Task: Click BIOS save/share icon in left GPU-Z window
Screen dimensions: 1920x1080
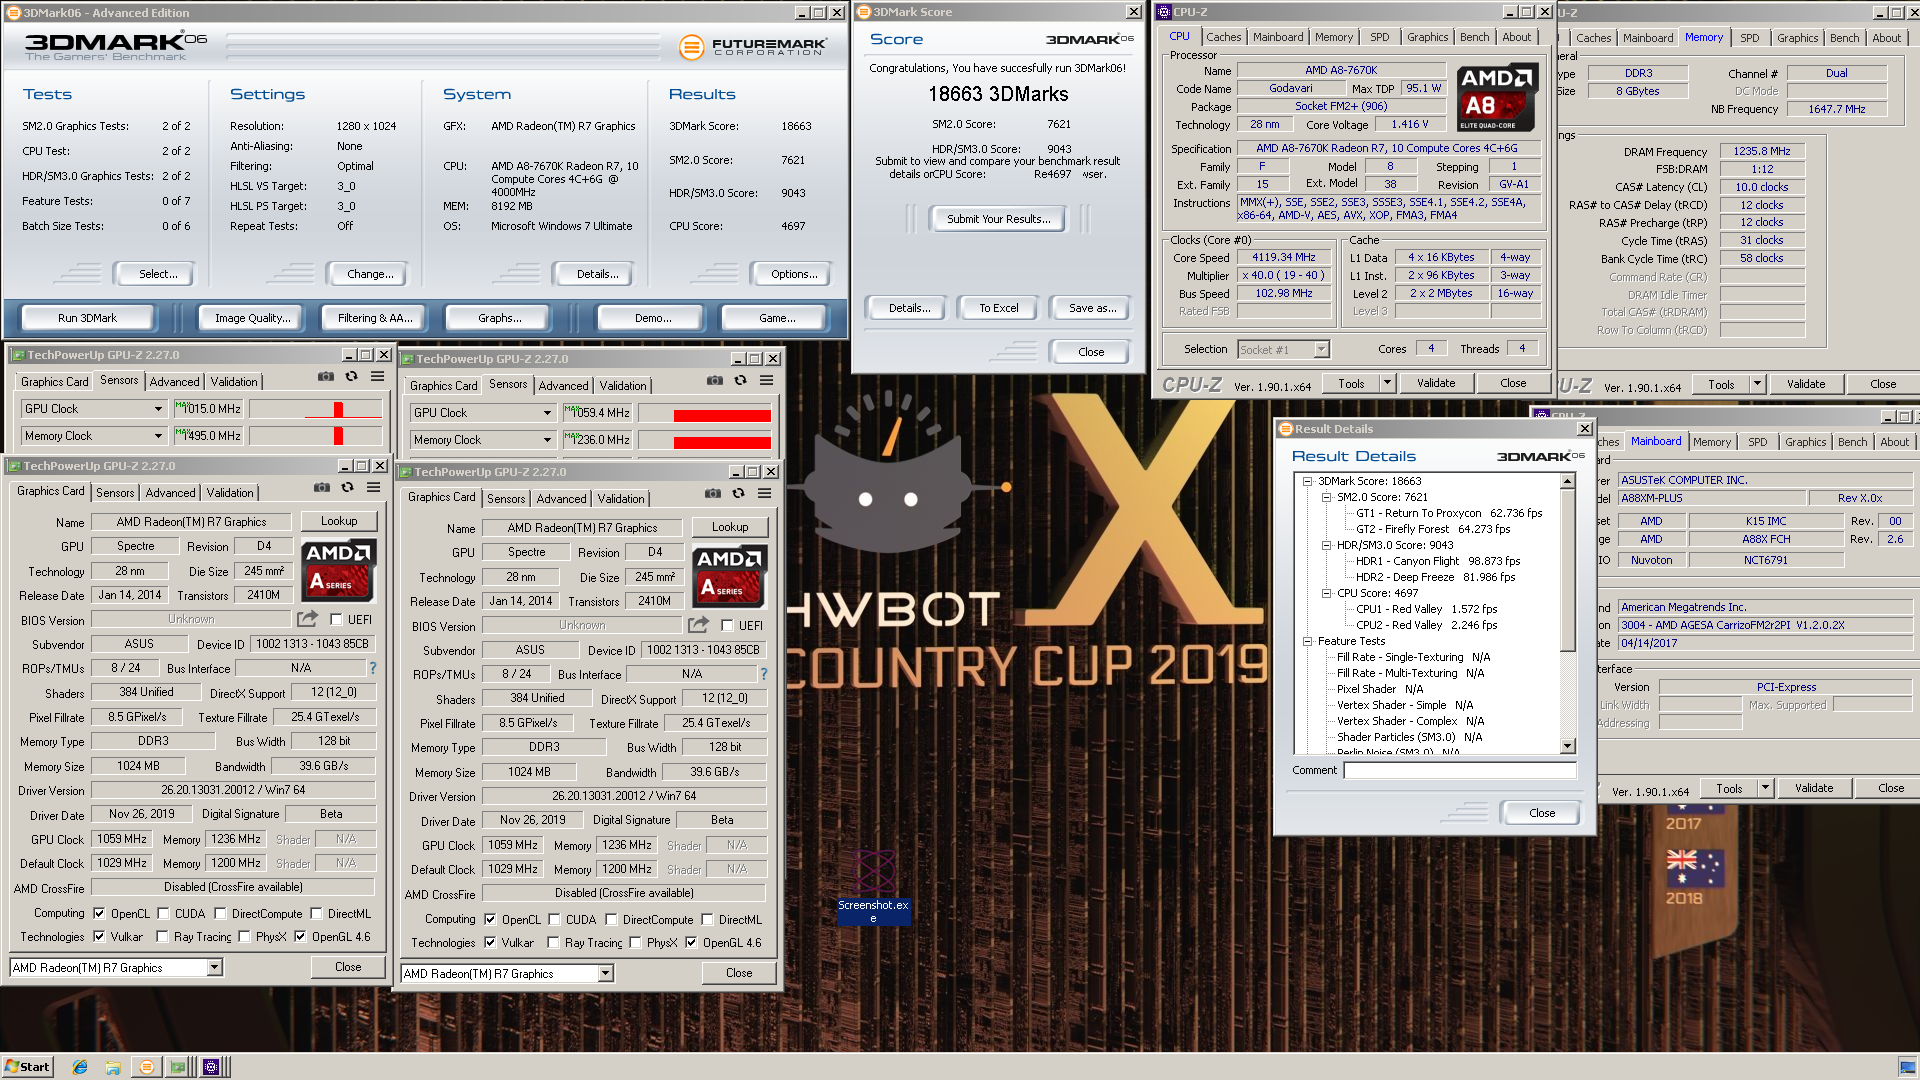Action: [308, 619]
